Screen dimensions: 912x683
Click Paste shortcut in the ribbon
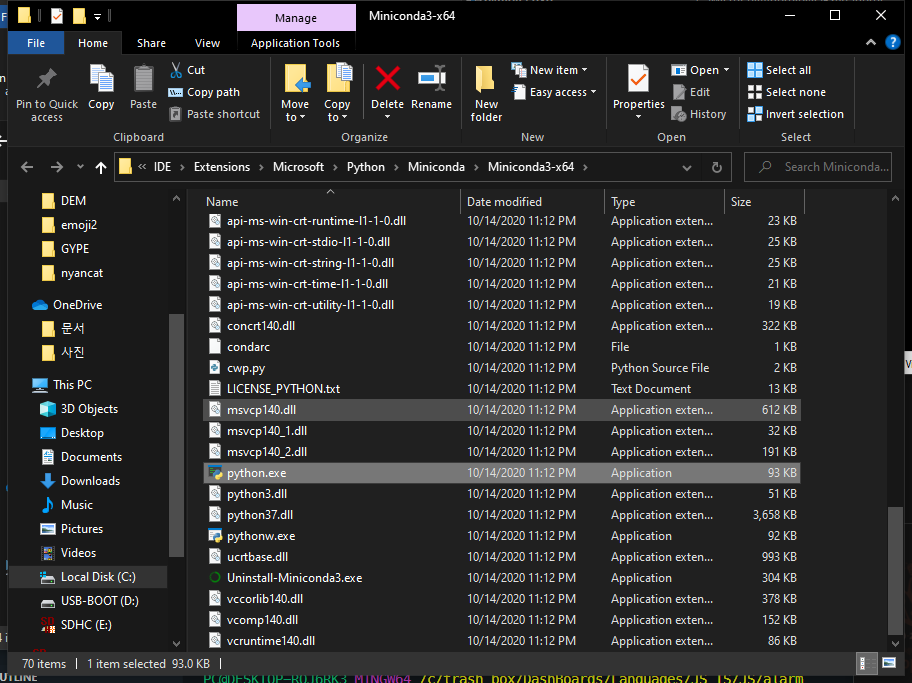[x=215, y=114]
